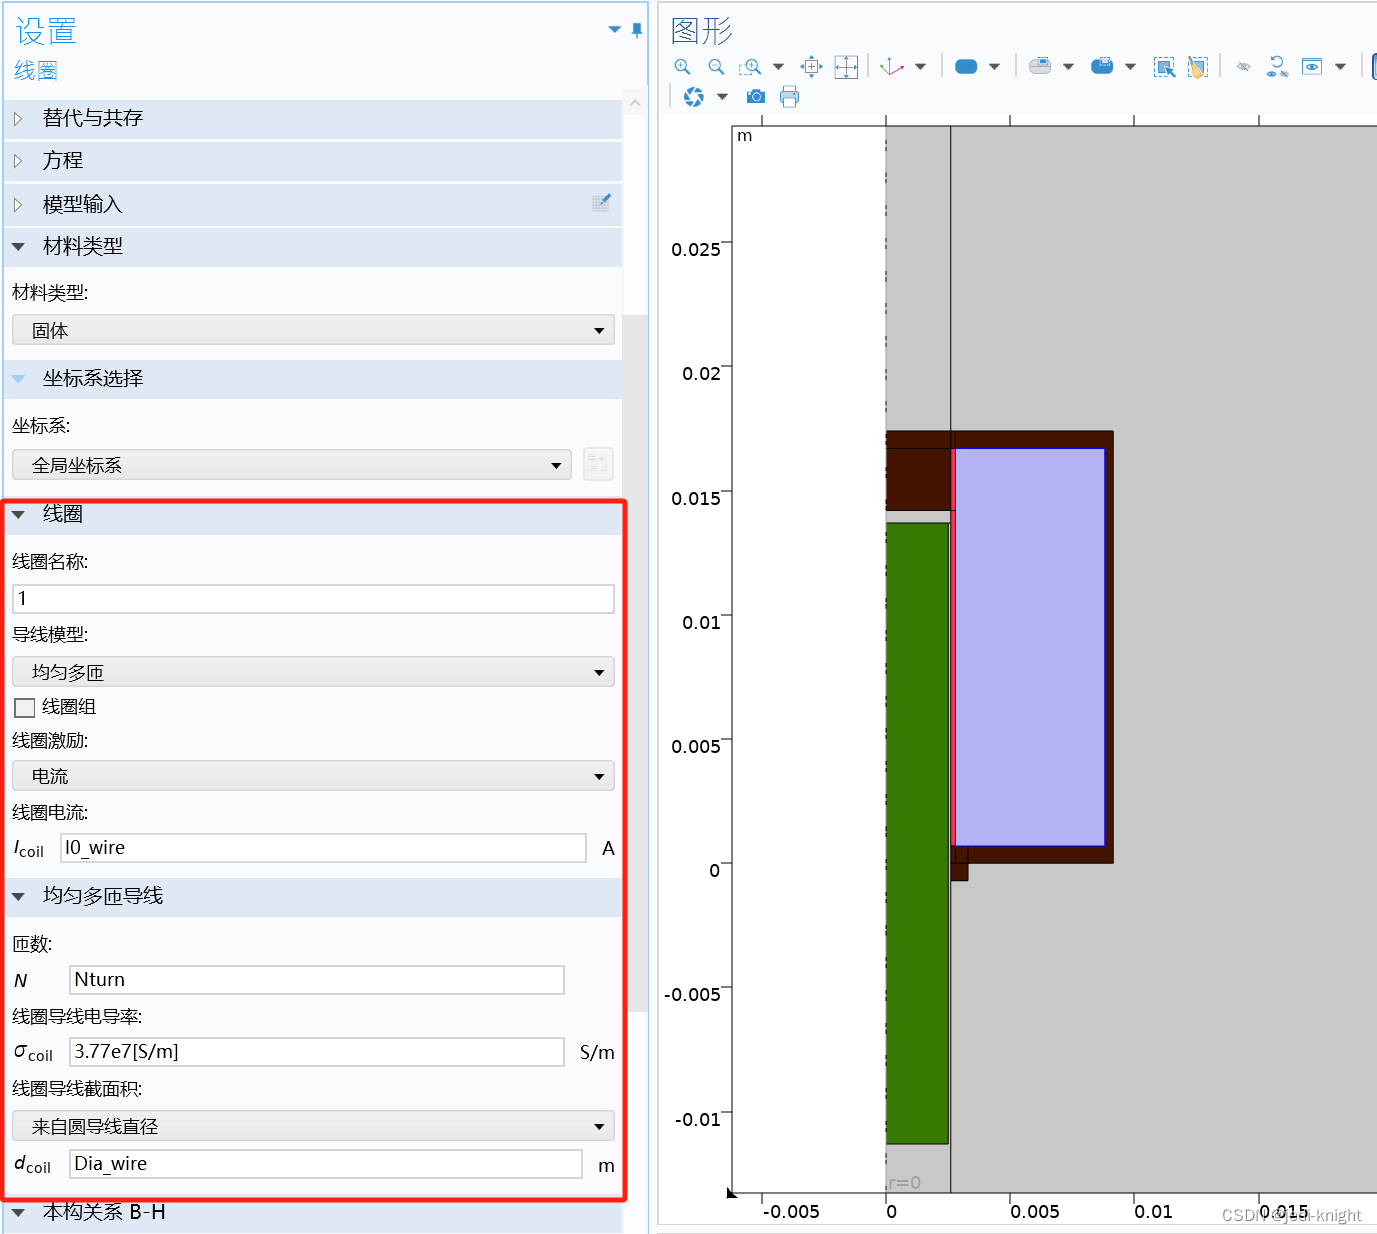Collapse the 线圈 section header
Screen dimensions: 1377x1234
18,515
